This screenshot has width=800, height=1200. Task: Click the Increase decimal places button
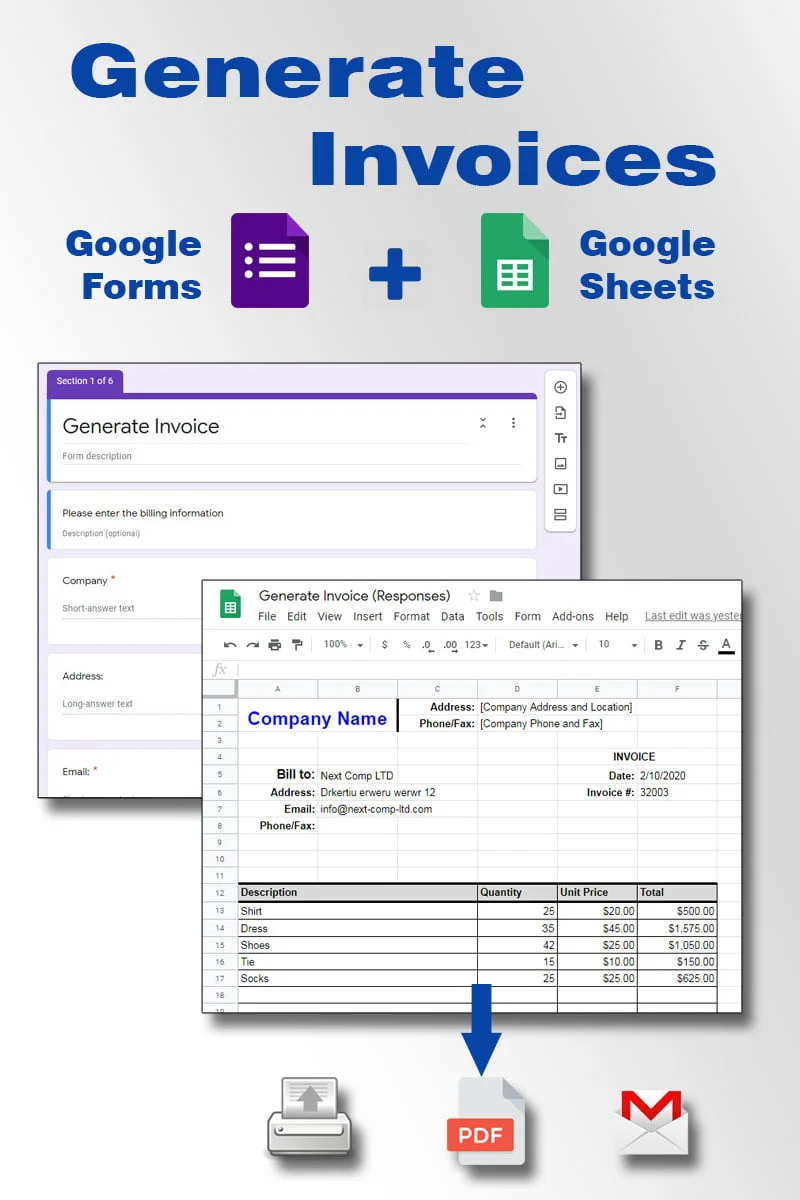point(450,645)
